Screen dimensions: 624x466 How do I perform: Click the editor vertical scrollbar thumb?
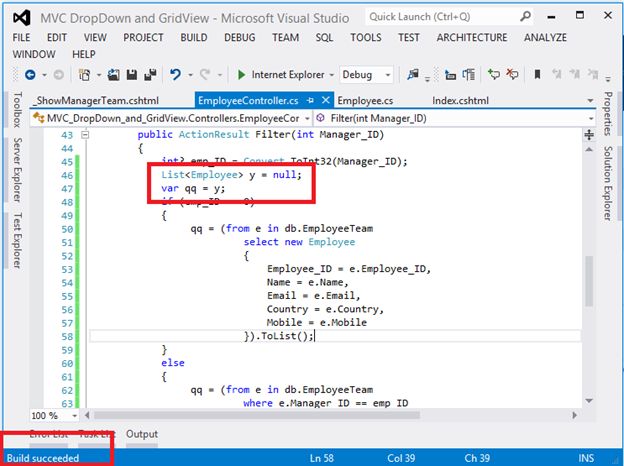589,281
